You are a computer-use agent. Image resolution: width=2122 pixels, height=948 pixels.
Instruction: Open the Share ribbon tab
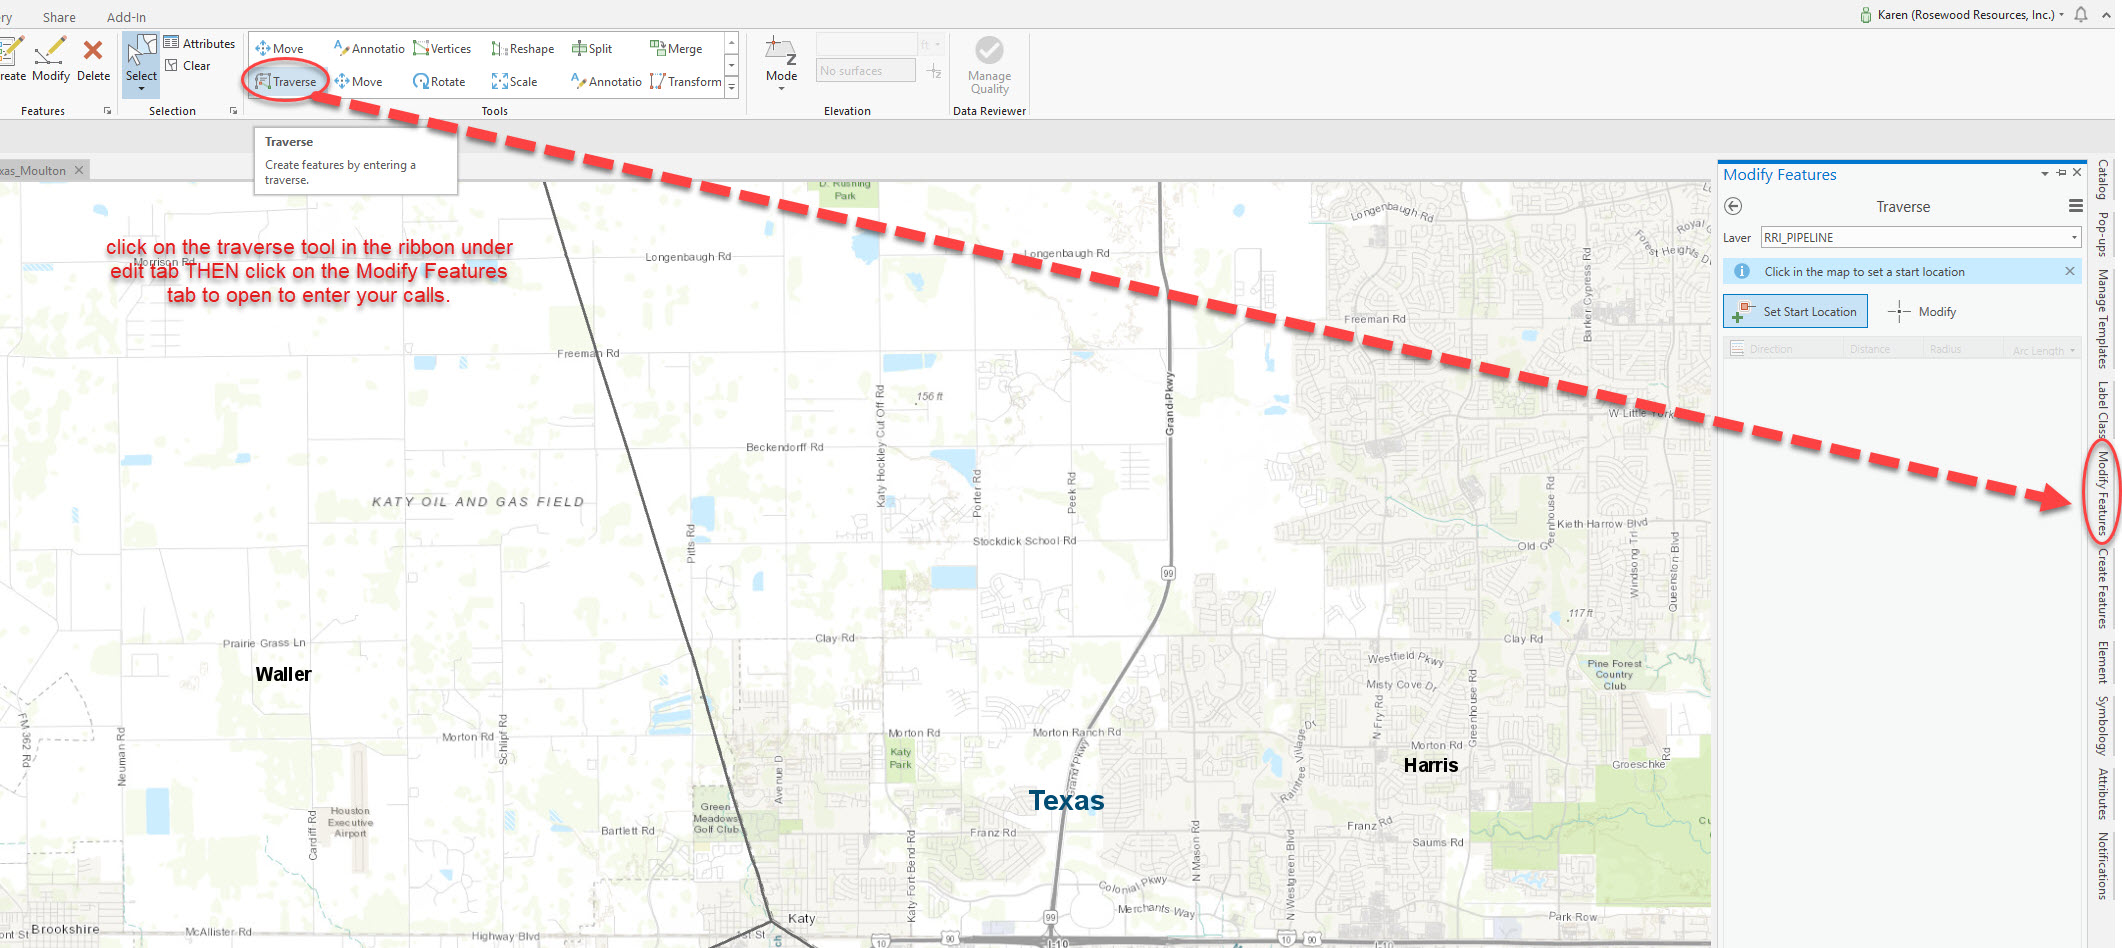click(x=58, y=16)
